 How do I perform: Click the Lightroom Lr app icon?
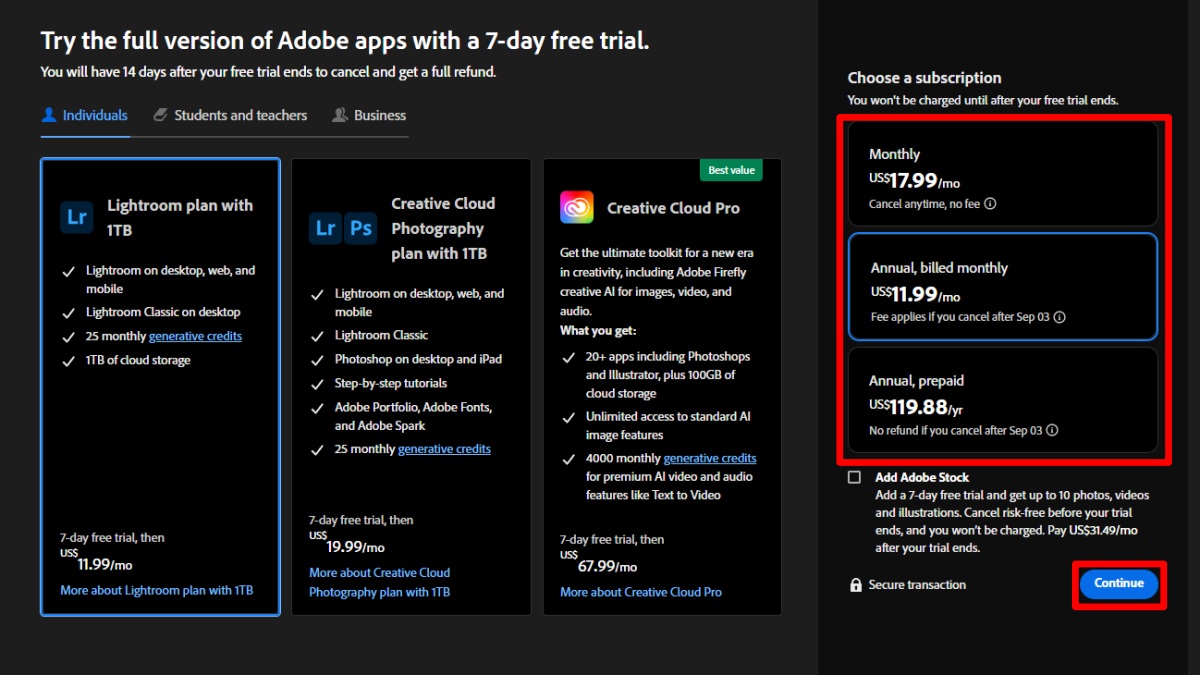point(77,216)
